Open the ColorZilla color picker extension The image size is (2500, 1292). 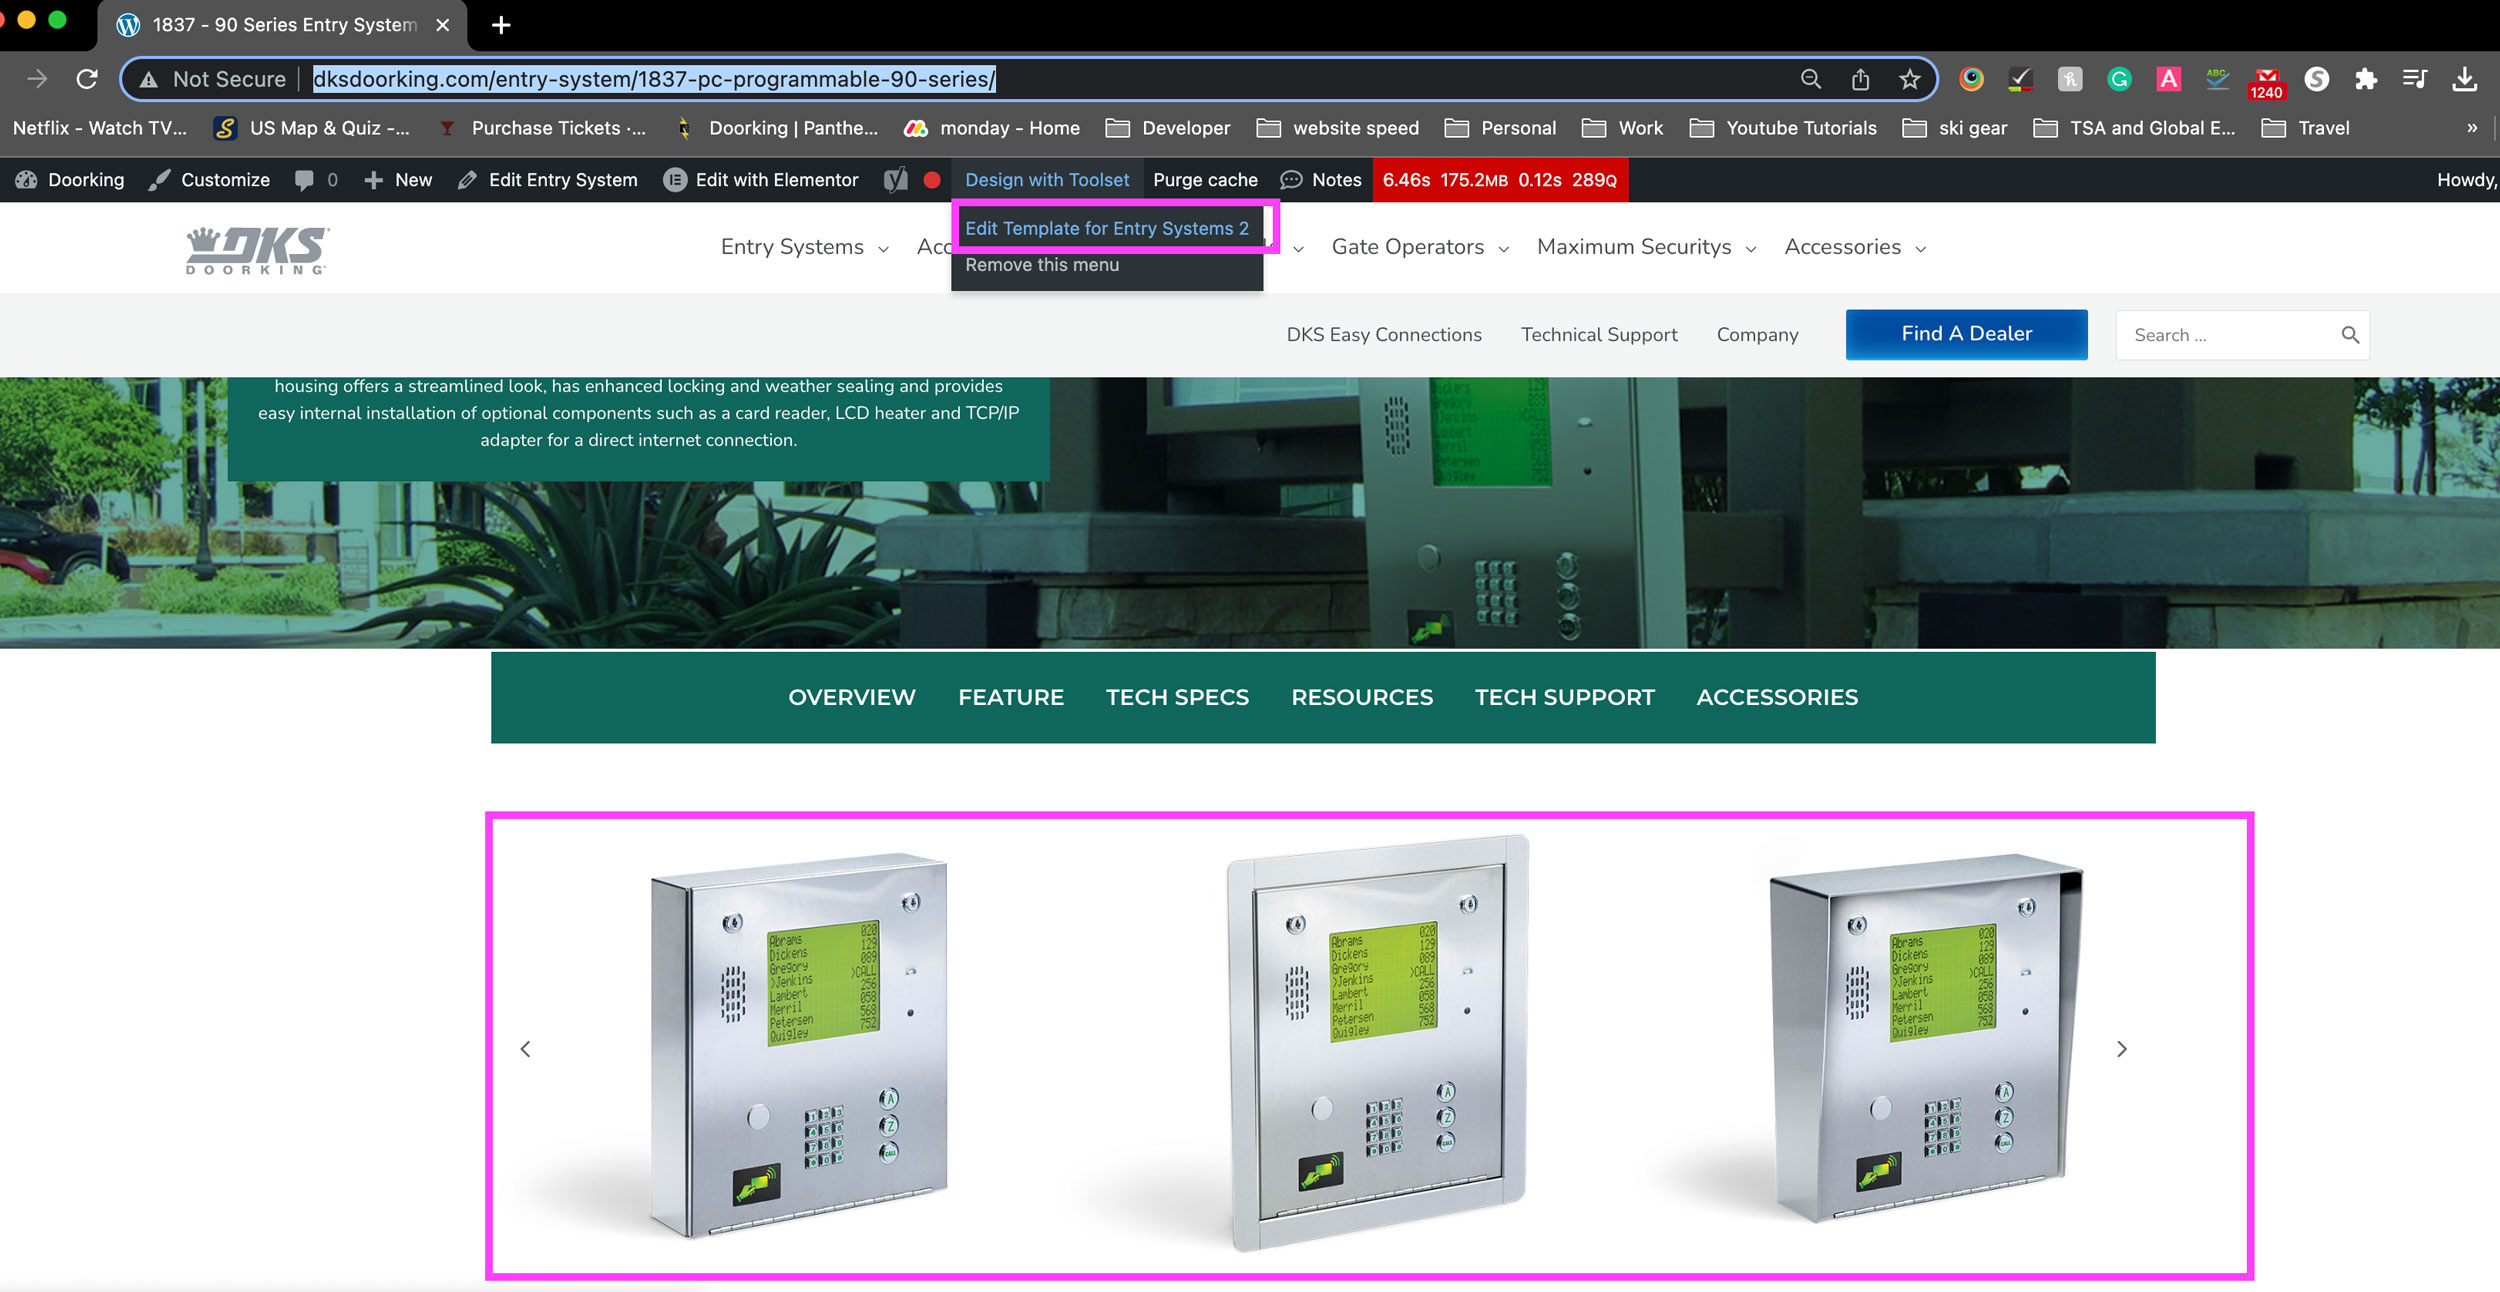pos(1971,79)
